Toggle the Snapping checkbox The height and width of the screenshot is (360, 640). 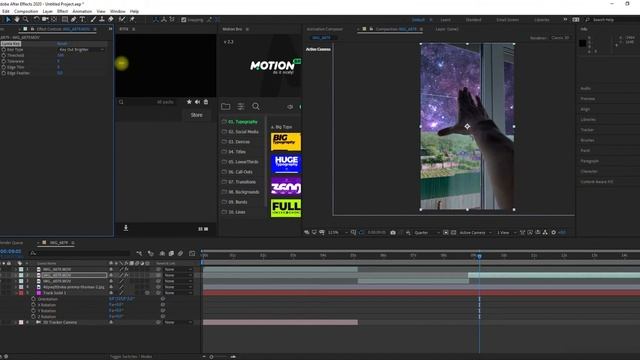184,20
